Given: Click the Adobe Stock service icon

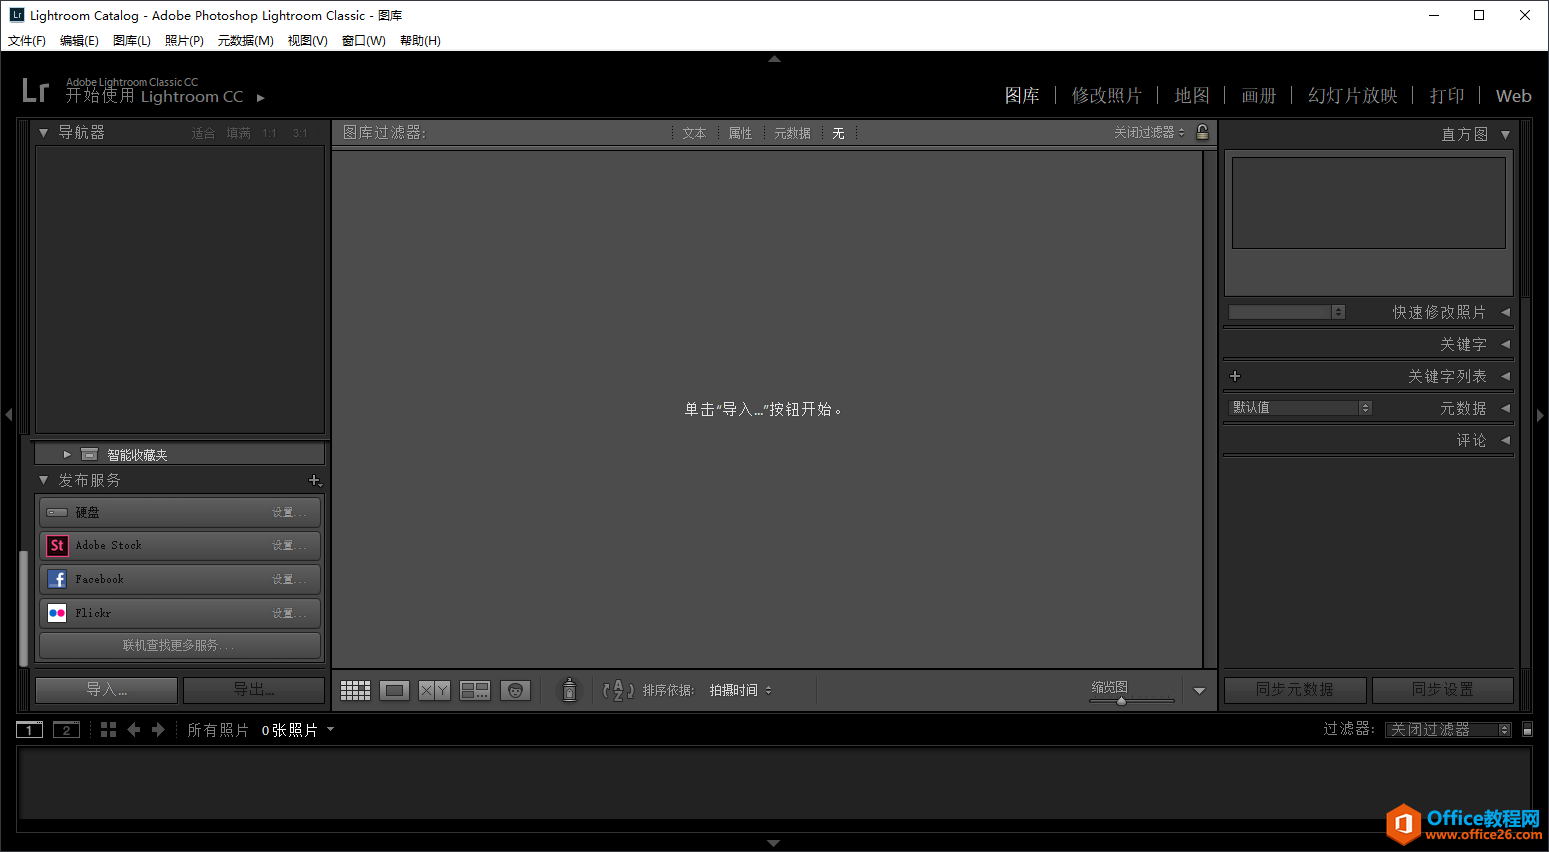Looking at the screenshot, I should [57, 546].
